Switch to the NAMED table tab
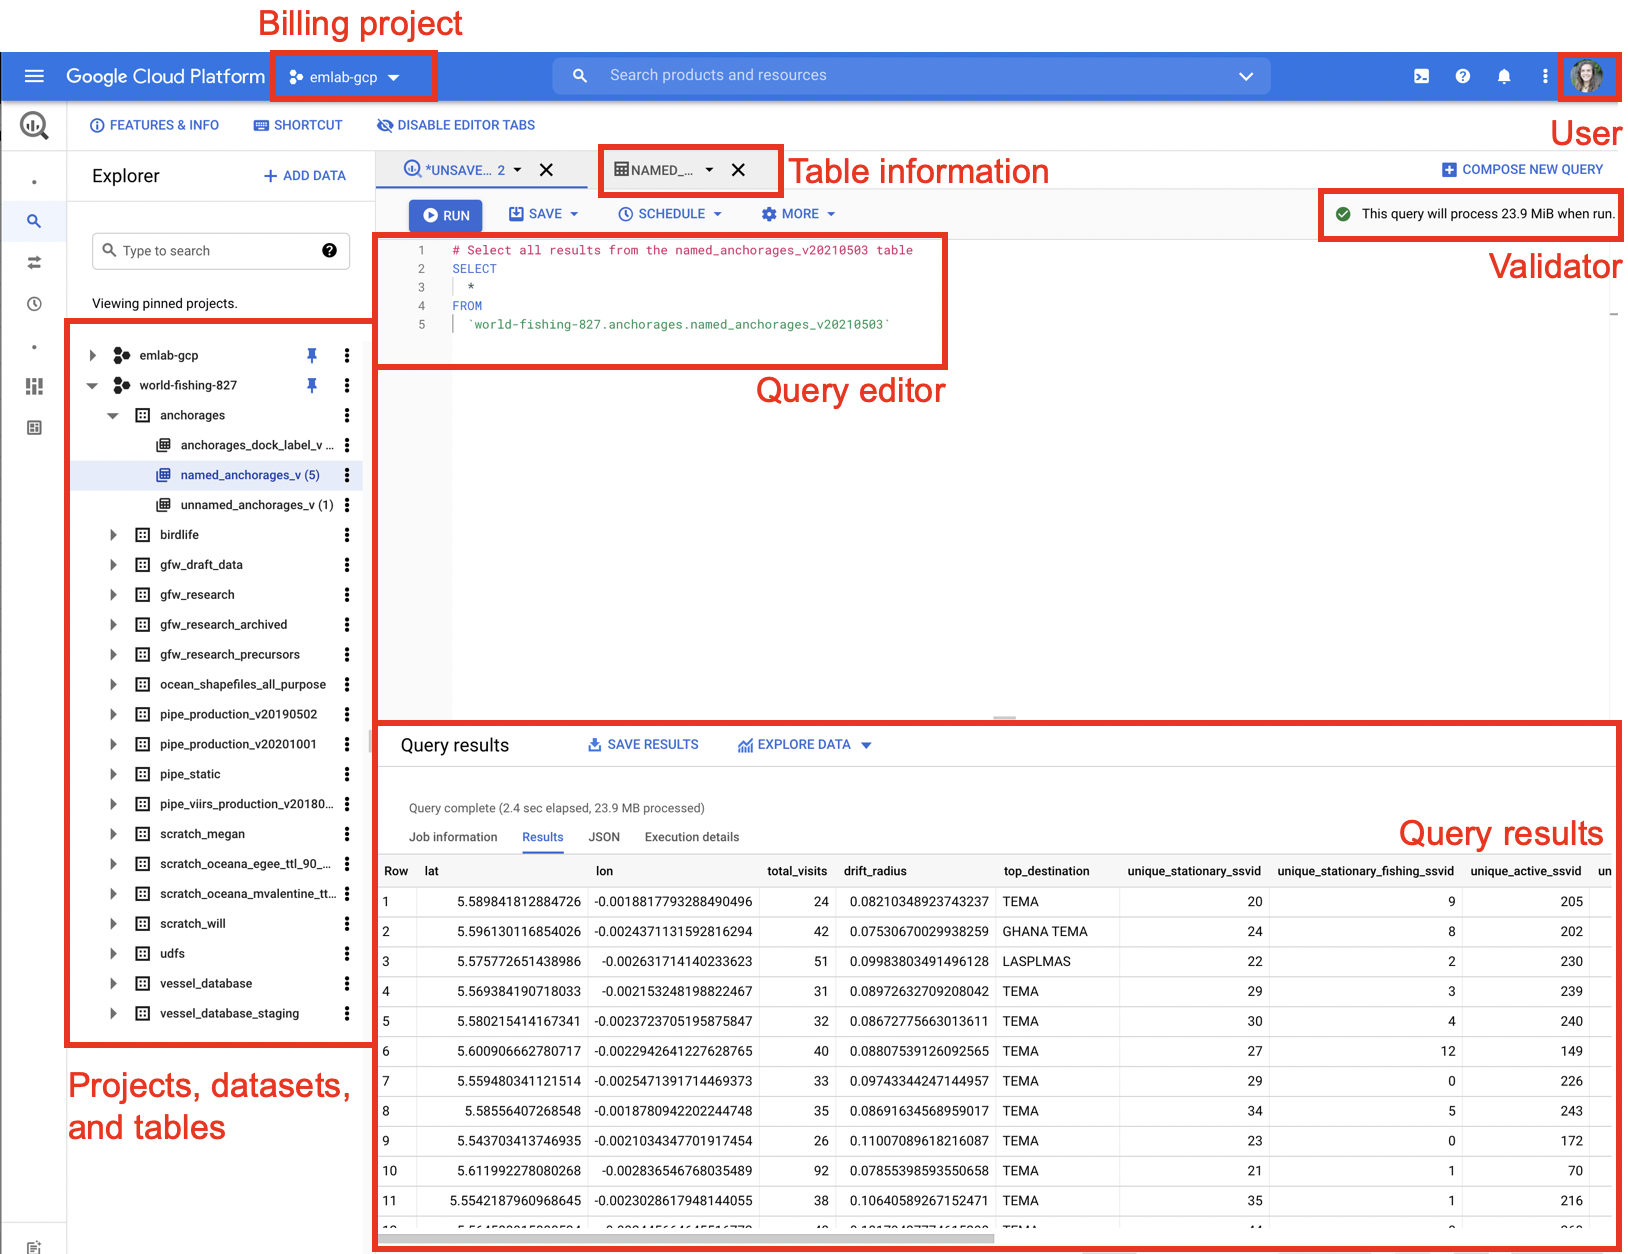The width and height of the screenshot is (1628, 1254). coord(653,170)
